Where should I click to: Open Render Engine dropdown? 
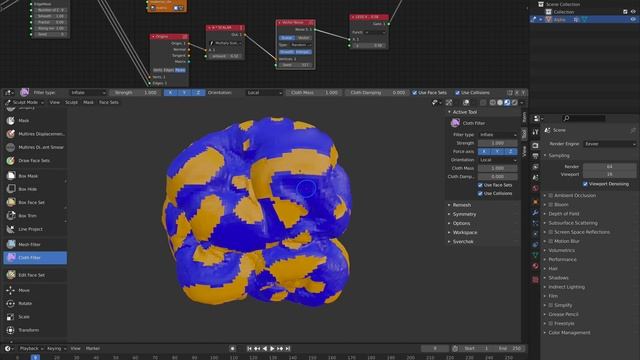609,144
